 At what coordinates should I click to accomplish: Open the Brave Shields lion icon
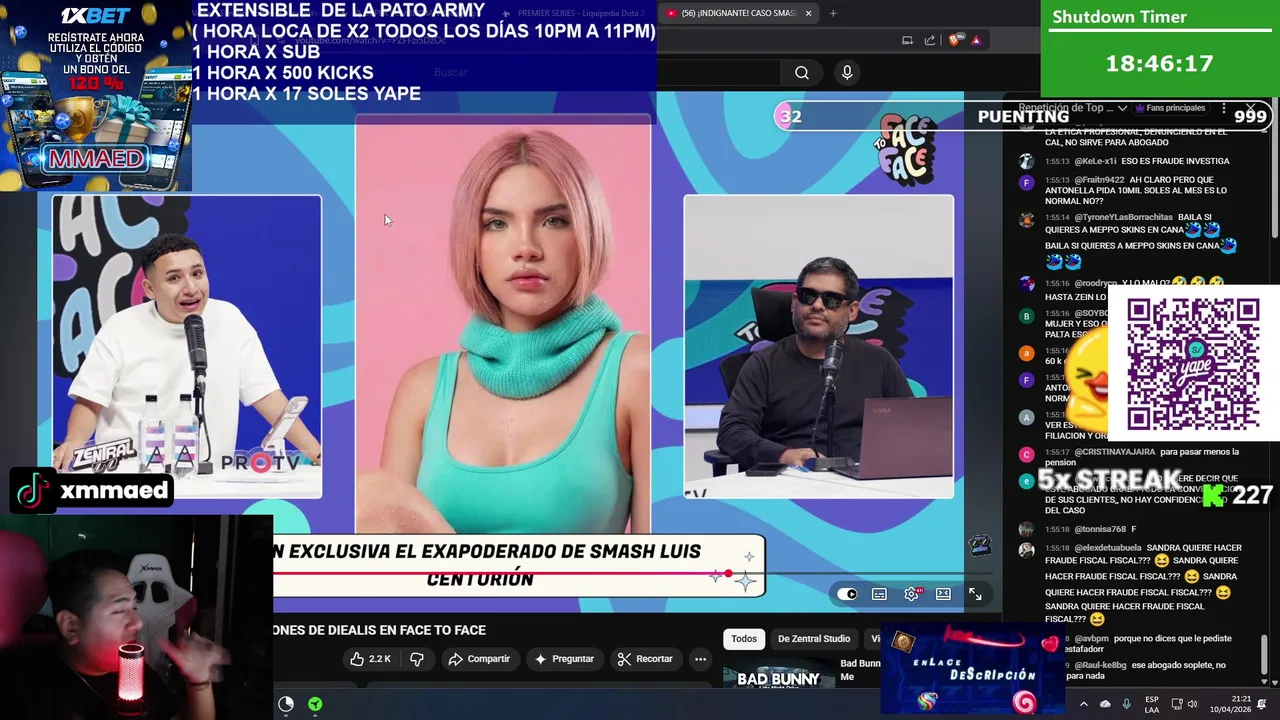coord(955,40)
